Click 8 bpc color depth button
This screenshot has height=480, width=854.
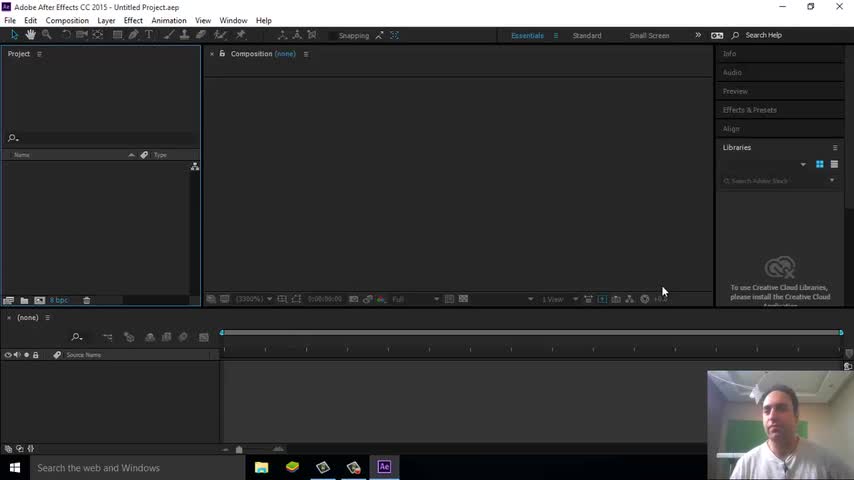point(59,300)
